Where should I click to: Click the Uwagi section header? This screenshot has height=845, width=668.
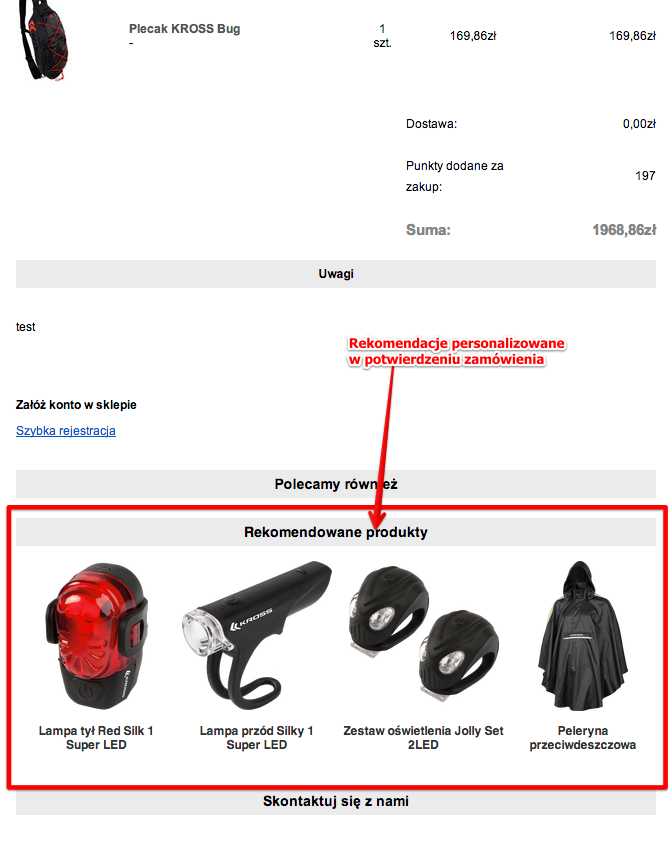click(336, 274)
